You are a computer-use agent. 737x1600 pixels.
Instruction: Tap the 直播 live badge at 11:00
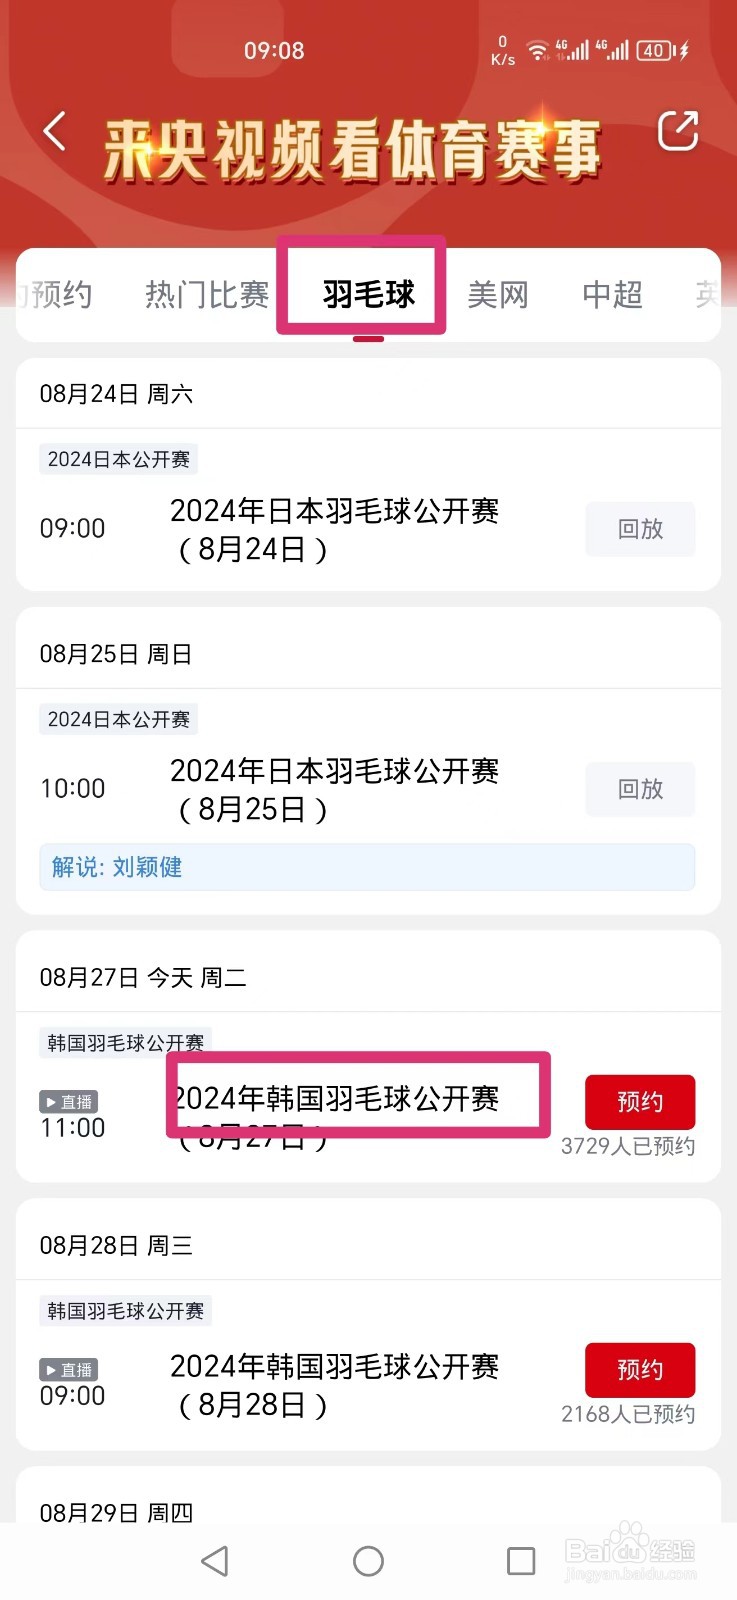pyautogui.click(x=69, y=1102)
